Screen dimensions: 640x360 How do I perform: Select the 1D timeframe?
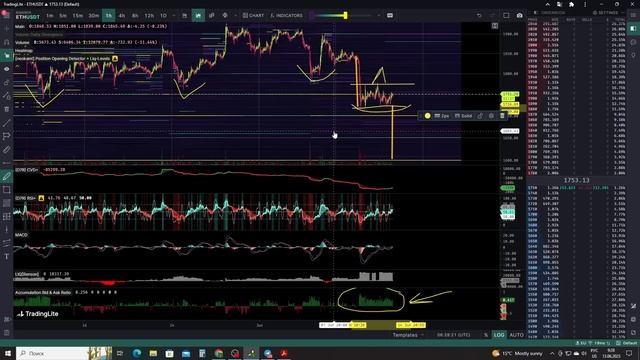click(163, 16)
